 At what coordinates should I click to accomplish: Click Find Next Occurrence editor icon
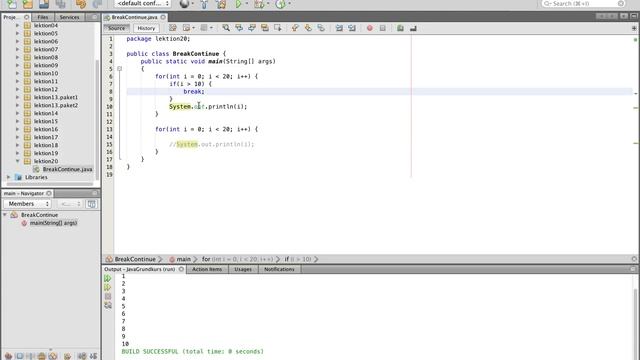(252, 28)
